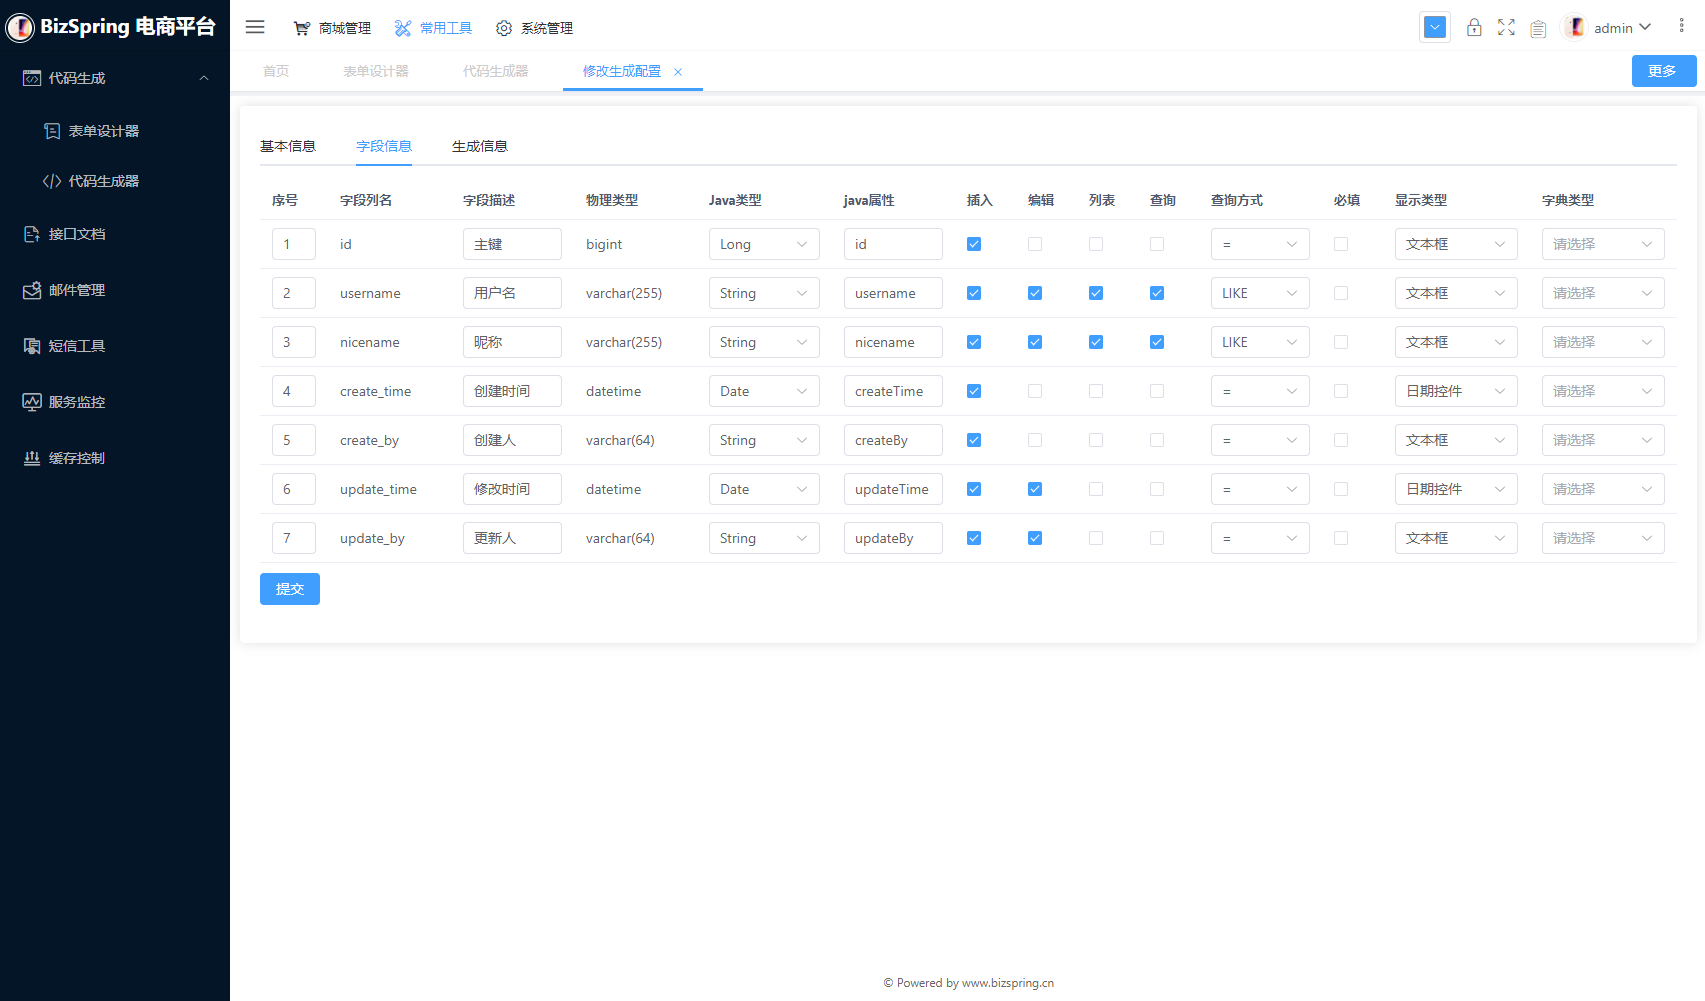Click the java属性 field containing createTime
Image resolution: width=1705 pixels, height=1001 pixels.
[893, 391]
